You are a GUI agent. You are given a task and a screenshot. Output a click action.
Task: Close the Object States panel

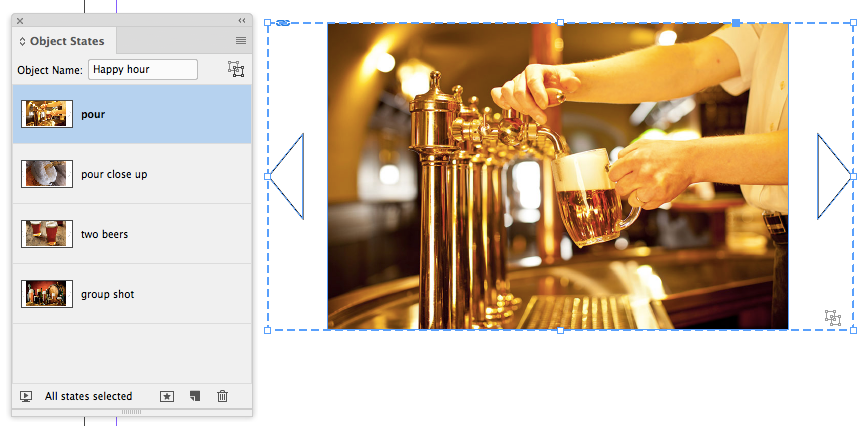click(x=20, y=21)
